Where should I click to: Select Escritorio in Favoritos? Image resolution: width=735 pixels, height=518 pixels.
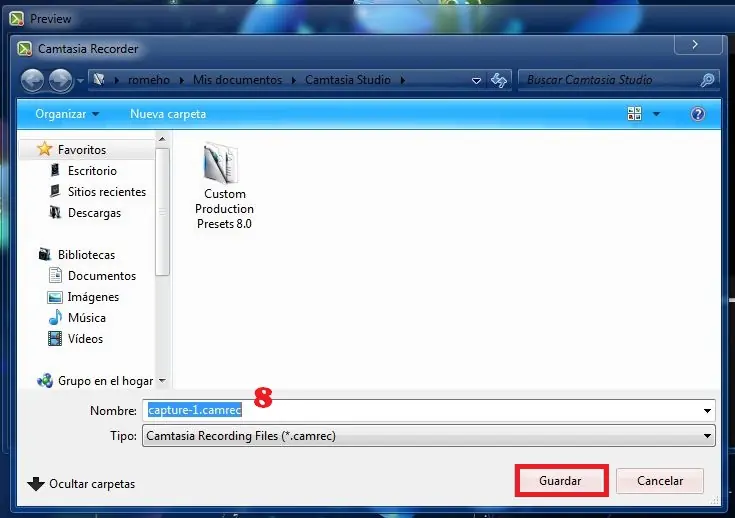[92, 171]
